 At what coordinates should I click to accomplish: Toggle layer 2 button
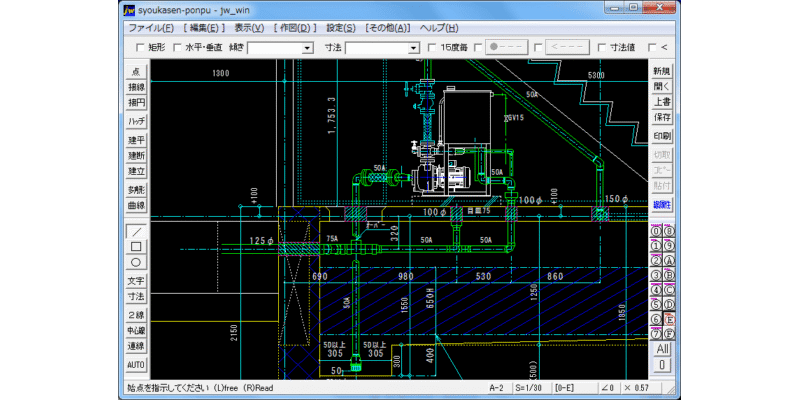click(x=656, y=260)
